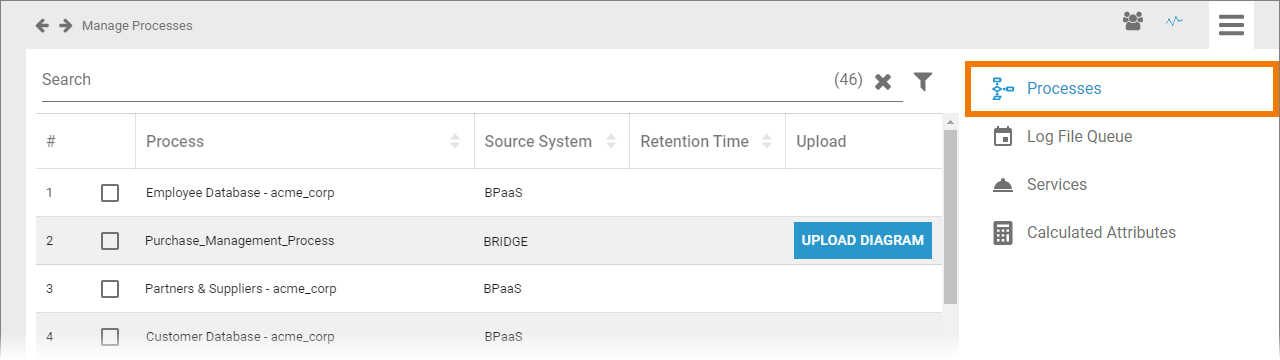Click the Calculated Attributes calculator icon
The width and height of the screenshot is (1280, 360).
click(x=1003, y=232)
